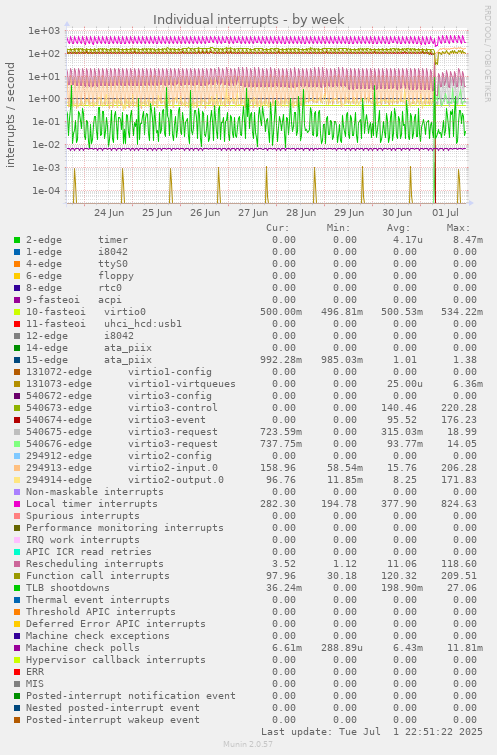Click the 294913-edge virtio2-input.0 swatch
This screenshot has height=755, width=497.
[17, 468]
